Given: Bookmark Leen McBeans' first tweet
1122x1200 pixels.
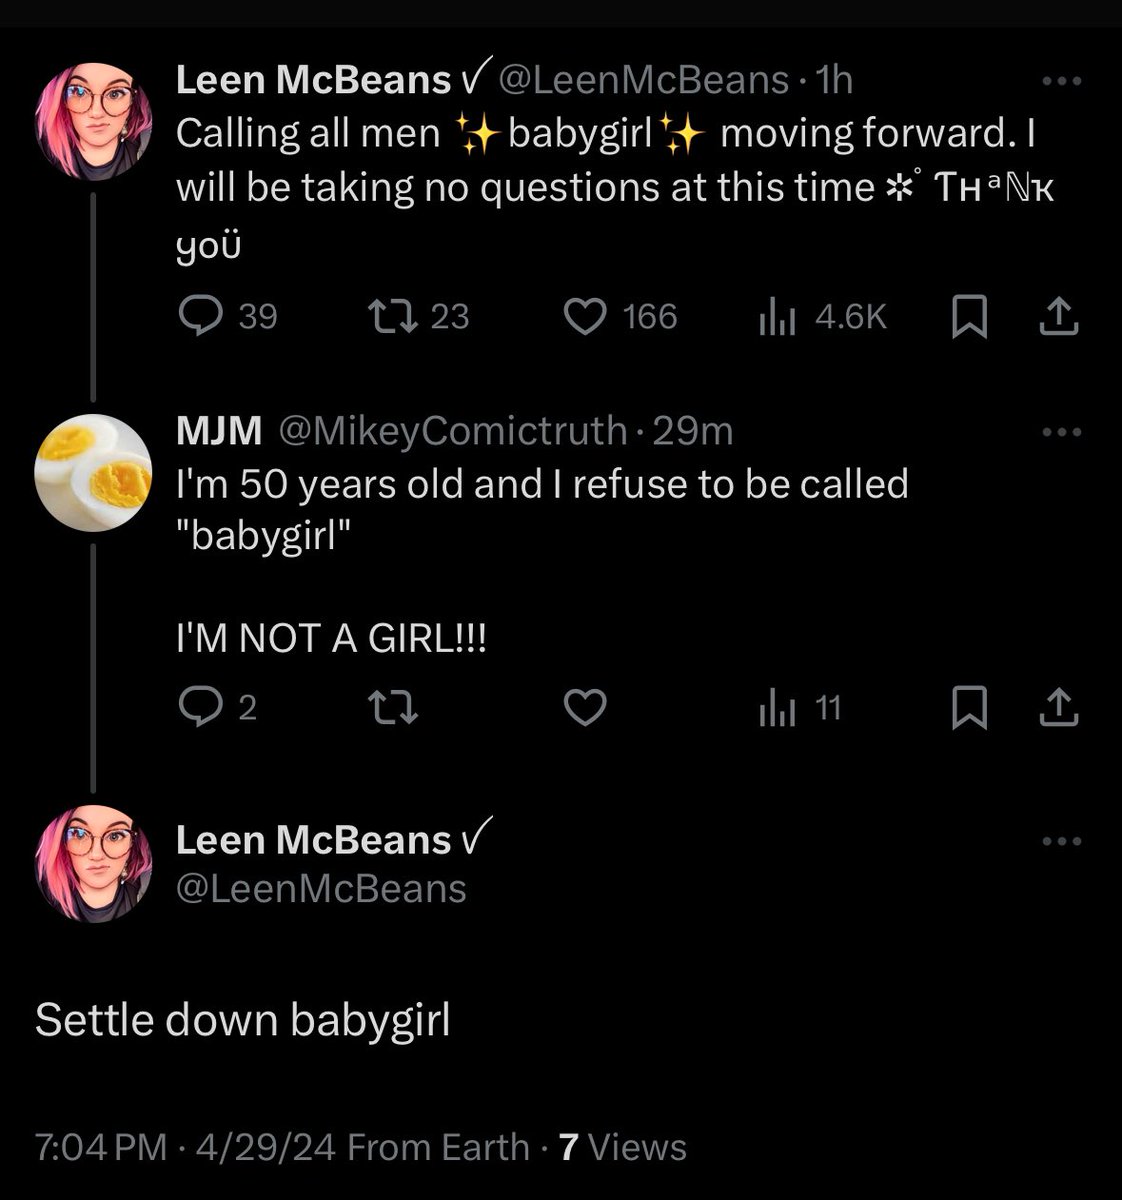Looking at the screenshot, I should coord(968,317).
